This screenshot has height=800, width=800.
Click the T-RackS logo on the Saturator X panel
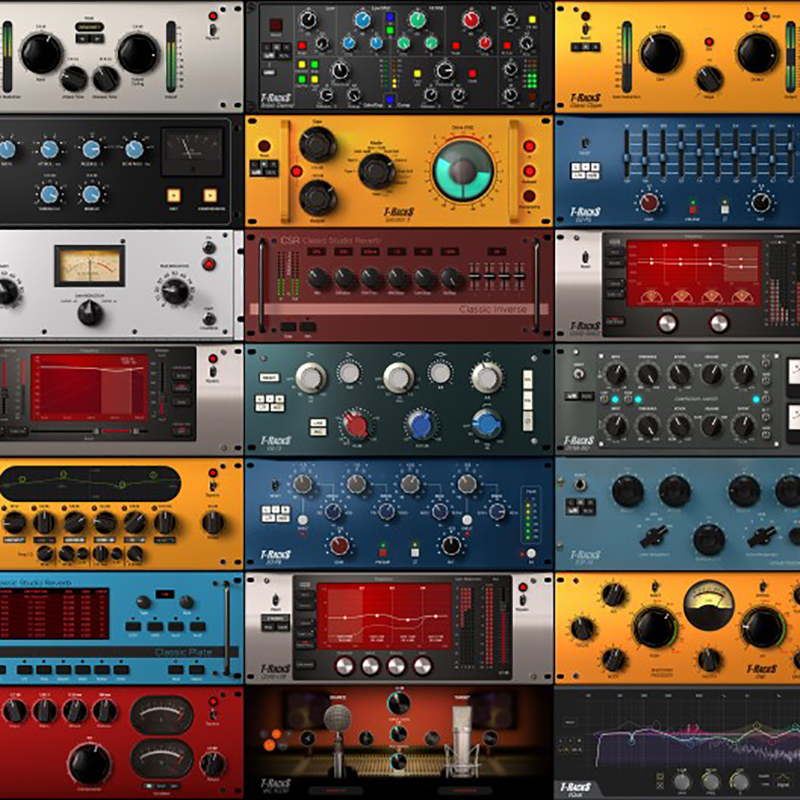pyautogui.click(x=399, y=211)
